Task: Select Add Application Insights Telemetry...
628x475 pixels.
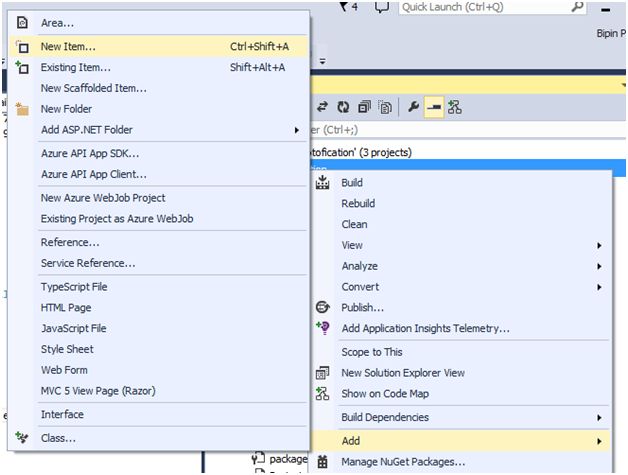Action: coord(461,328)
